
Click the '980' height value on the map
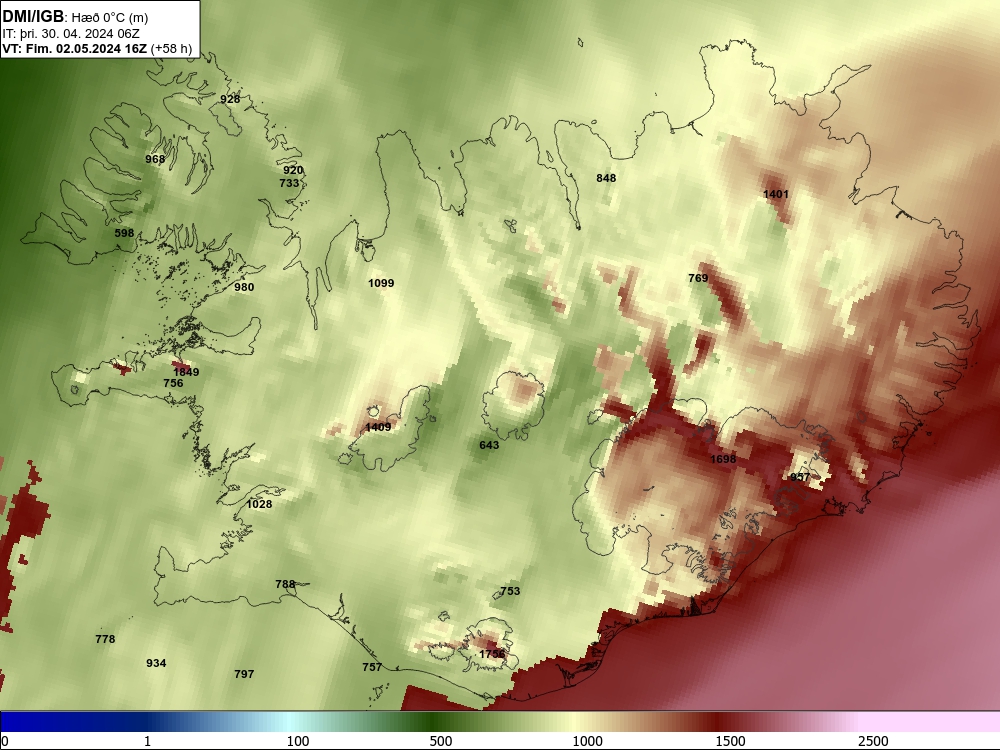pos(244,287)
